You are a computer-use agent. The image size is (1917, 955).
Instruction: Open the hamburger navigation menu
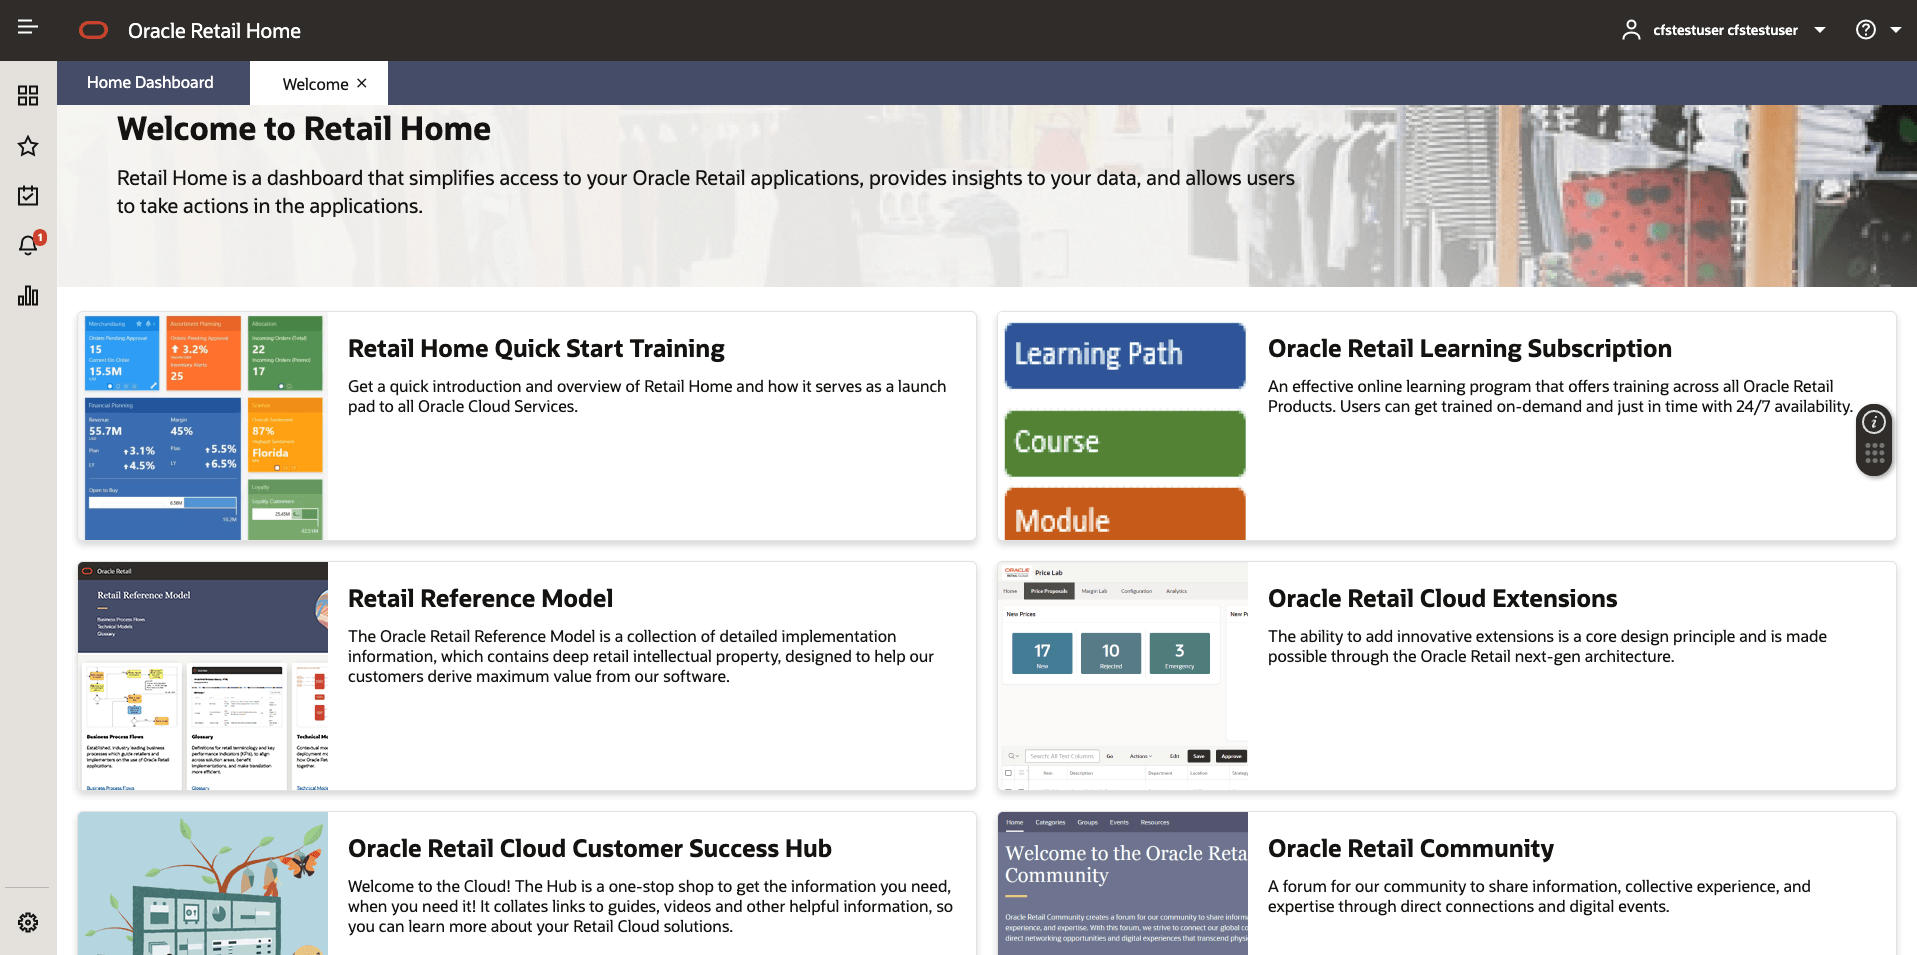click(x=28, y=27)
